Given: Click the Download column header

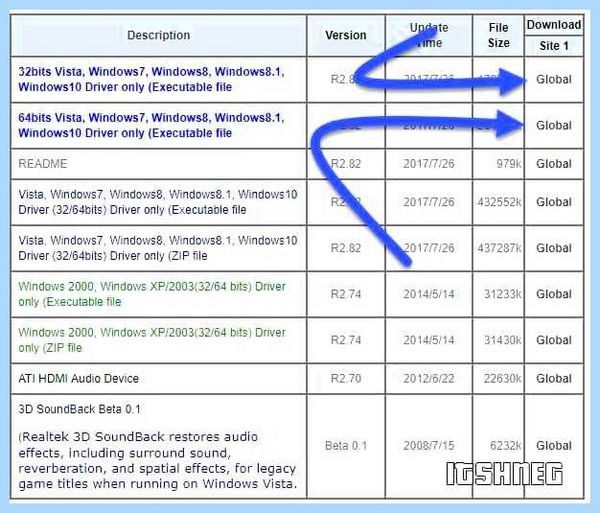Looking at the screenshot, I should 554,25.
